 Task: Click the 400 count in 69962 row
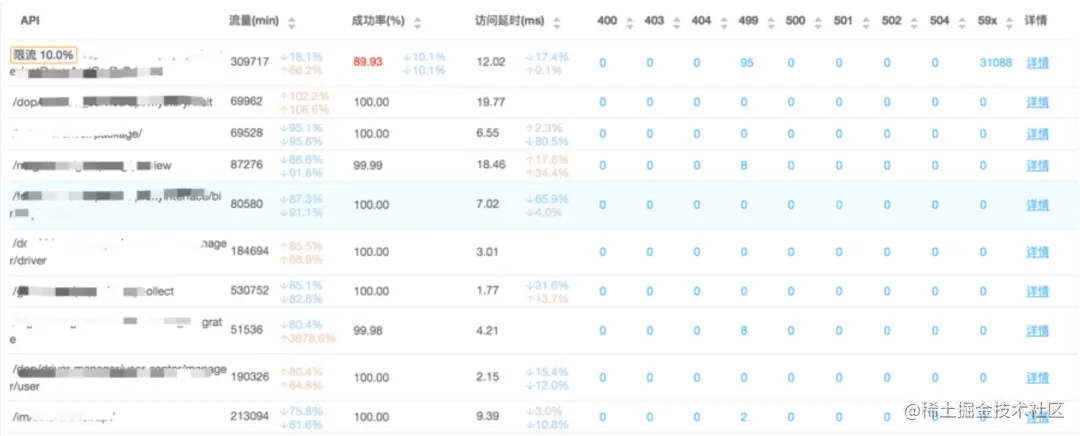tap(602, 103)
